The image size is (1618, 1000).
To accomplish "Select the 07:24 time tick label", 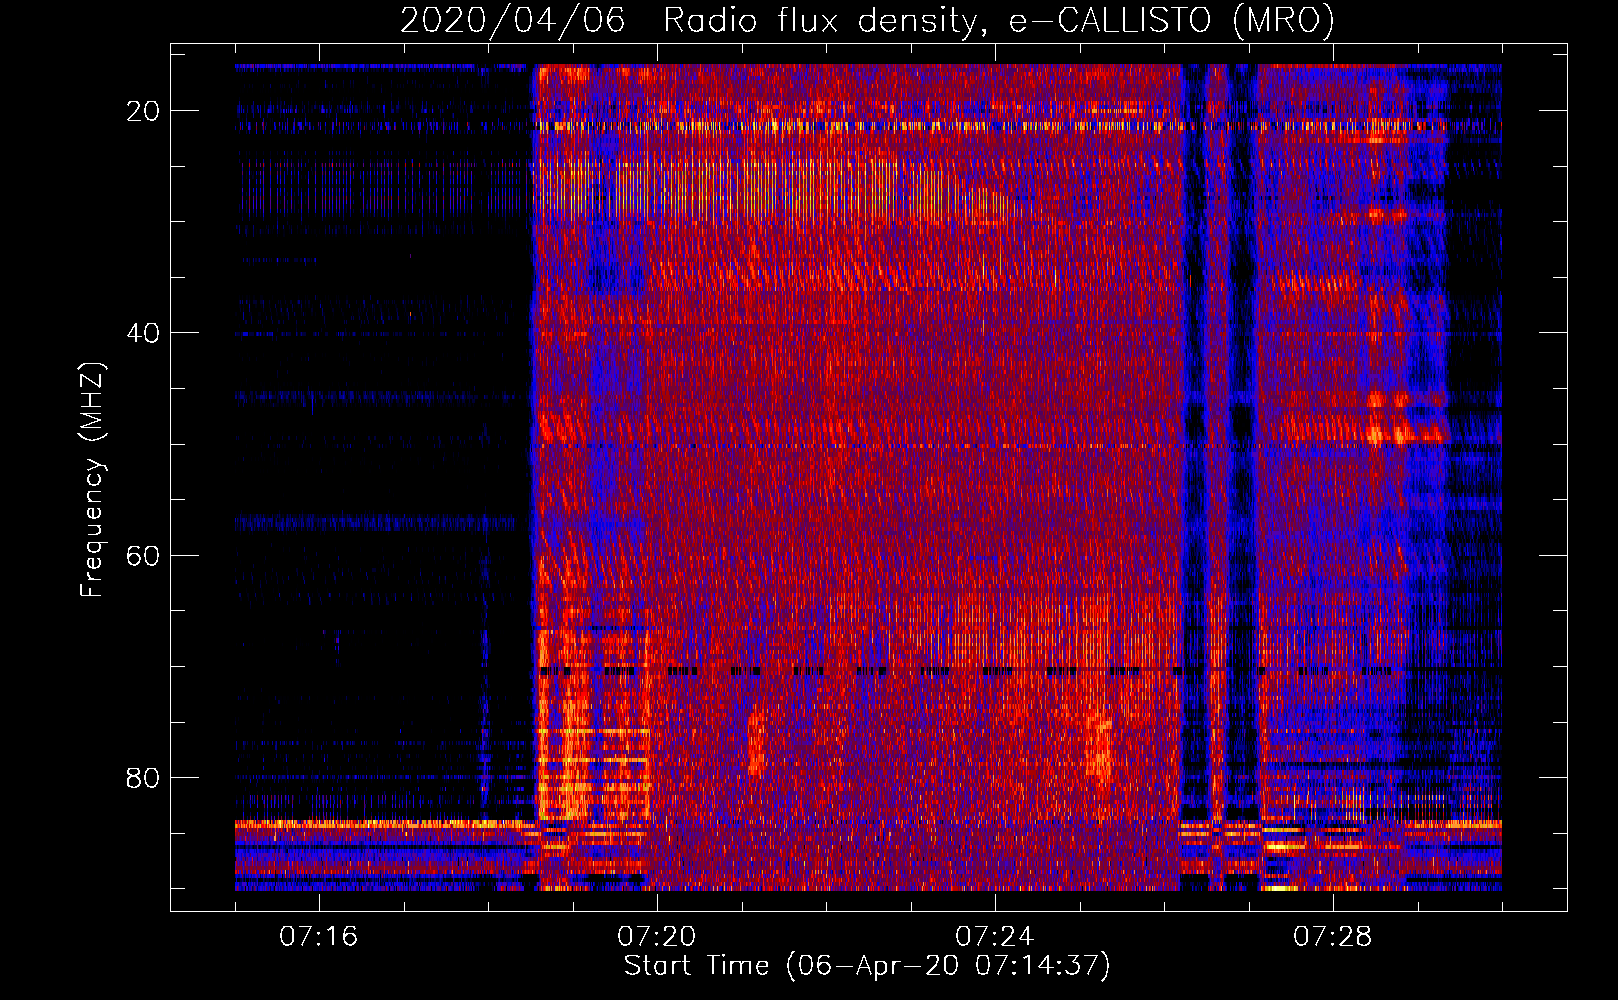I will click(995, 937).
